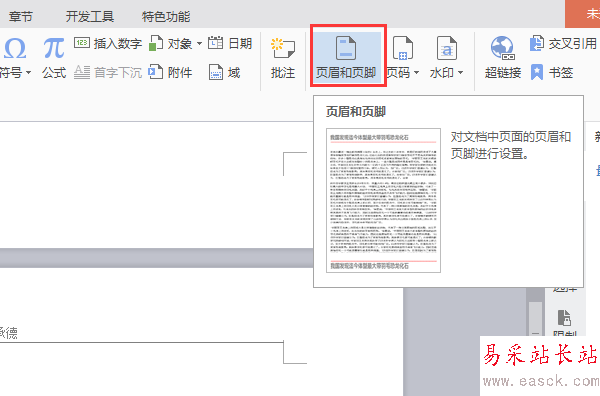Click the 批注 comment icon
Viewport: 600px width, 396px height.
click(x=283, y=48)
